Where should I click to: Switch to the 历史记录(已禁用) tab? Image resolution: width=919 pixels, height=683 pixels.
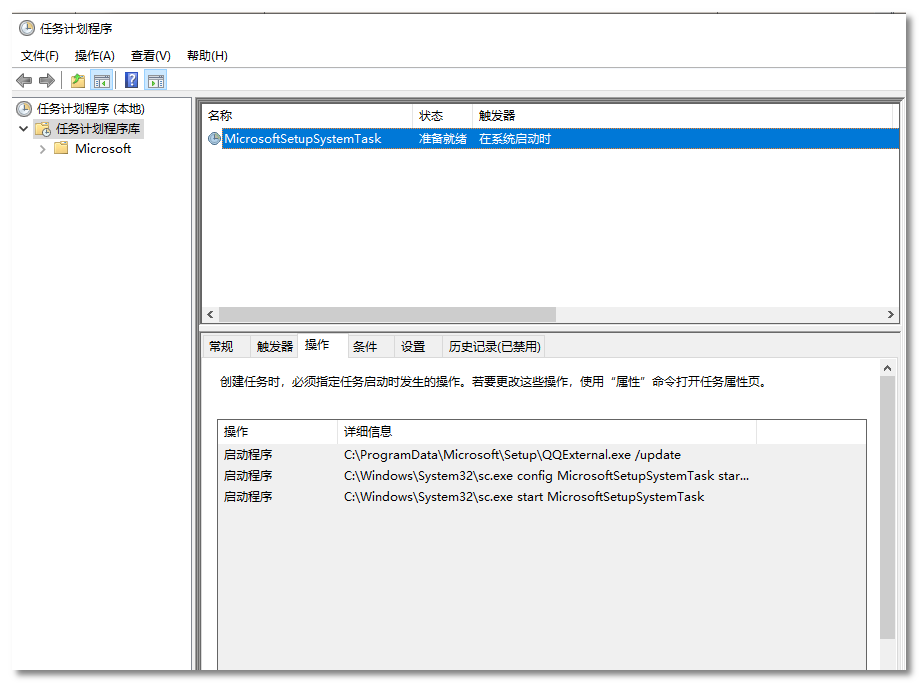click(x=494, y=347)
